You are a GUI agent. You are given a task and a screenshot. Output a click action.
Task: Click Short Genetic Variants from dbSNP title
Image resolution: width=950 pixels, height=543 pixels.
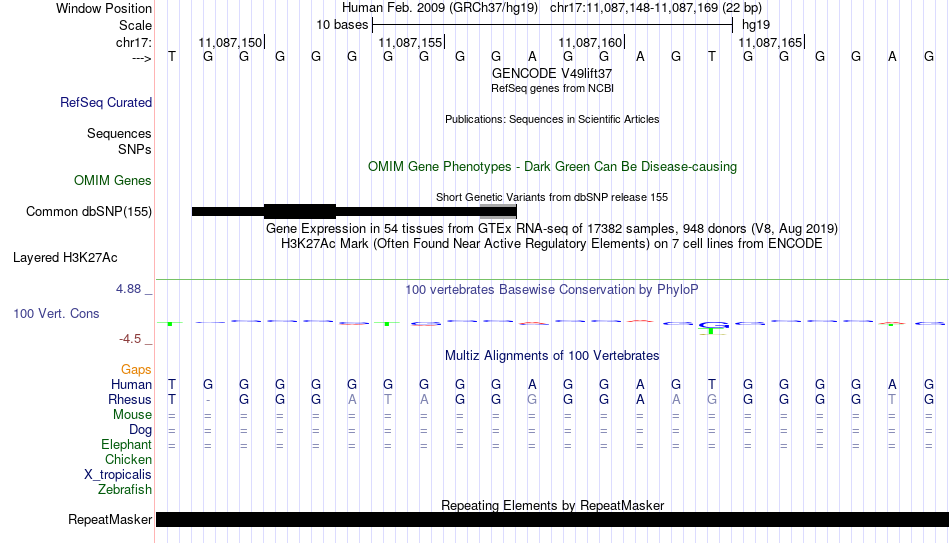[x=552, y=198]
